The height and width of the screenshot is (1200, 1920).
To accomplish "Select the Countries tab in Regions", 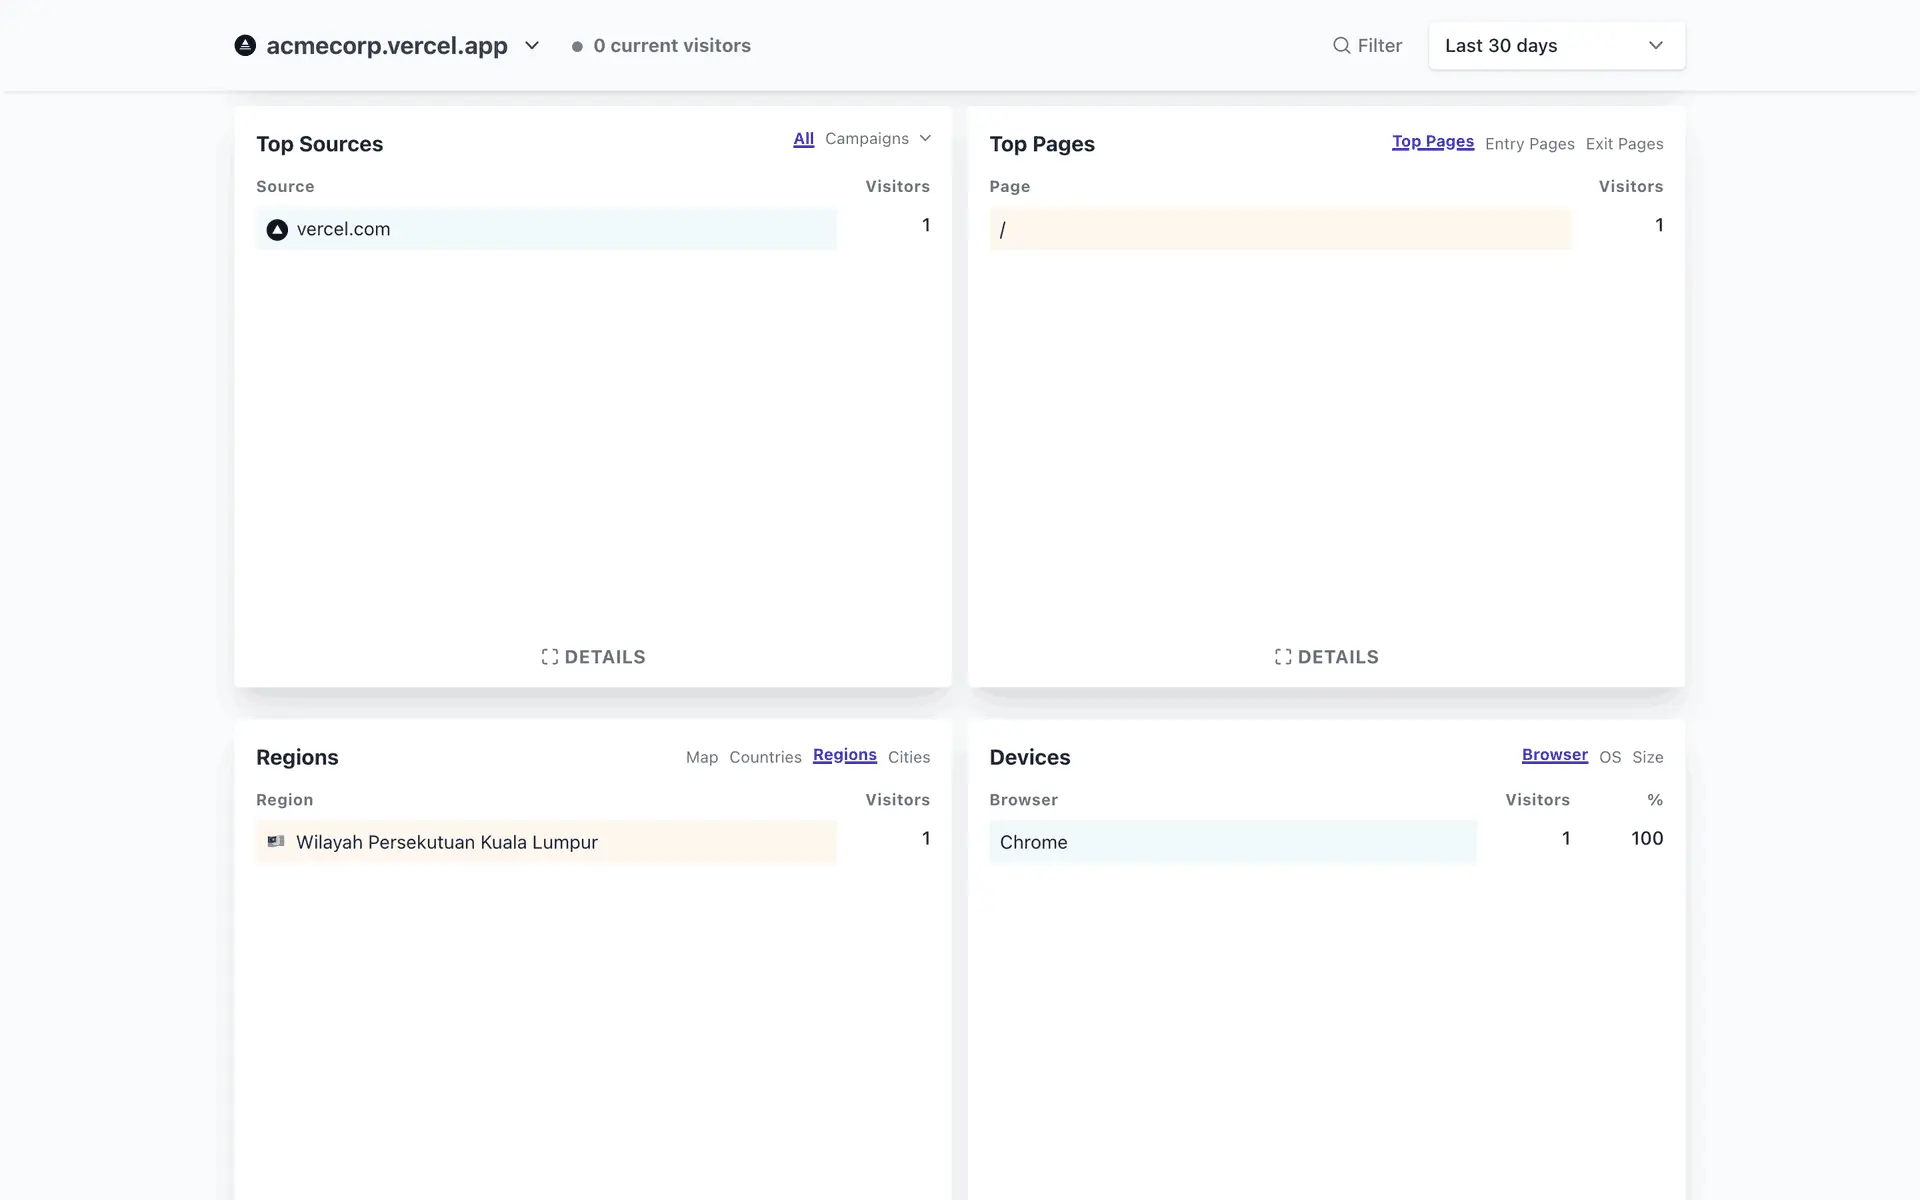I will [765, 757].
